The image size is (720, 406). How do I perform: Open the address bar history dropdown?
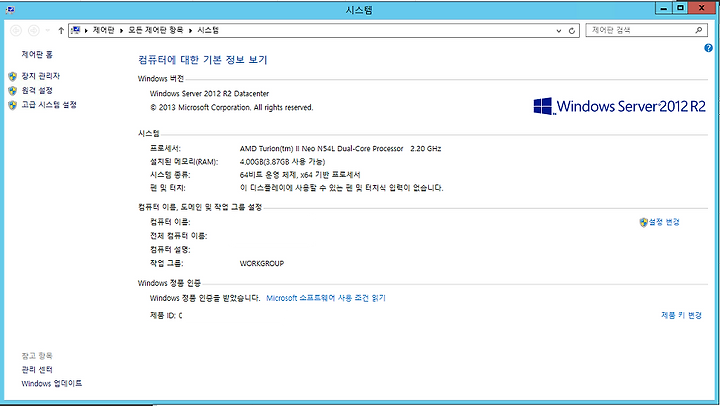point(559,31)
